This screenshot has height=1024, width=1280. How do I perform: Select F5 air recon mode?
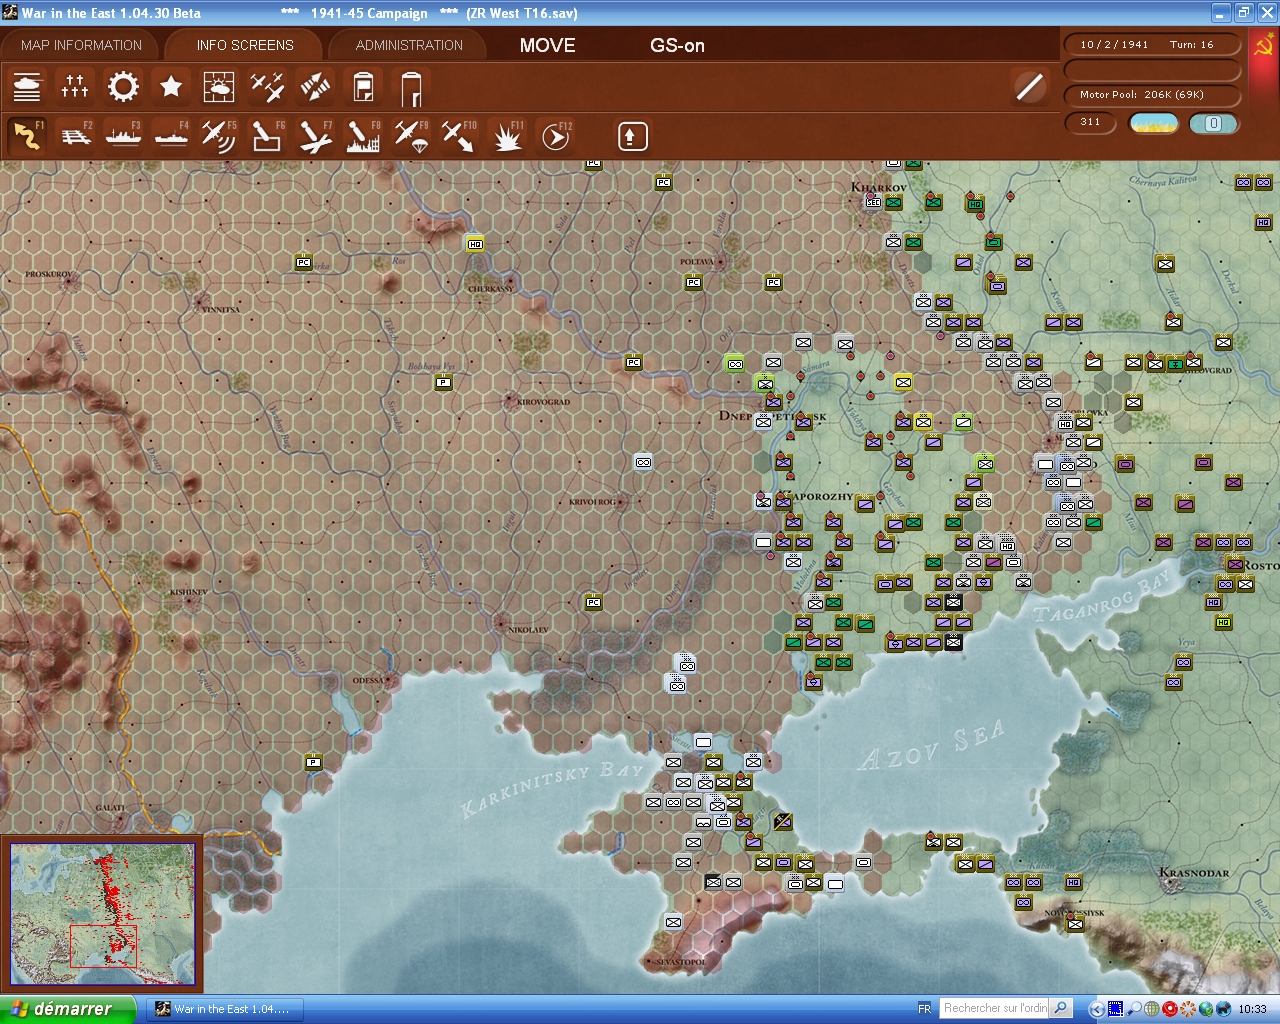pyautogui.click(x=219, y=136)
